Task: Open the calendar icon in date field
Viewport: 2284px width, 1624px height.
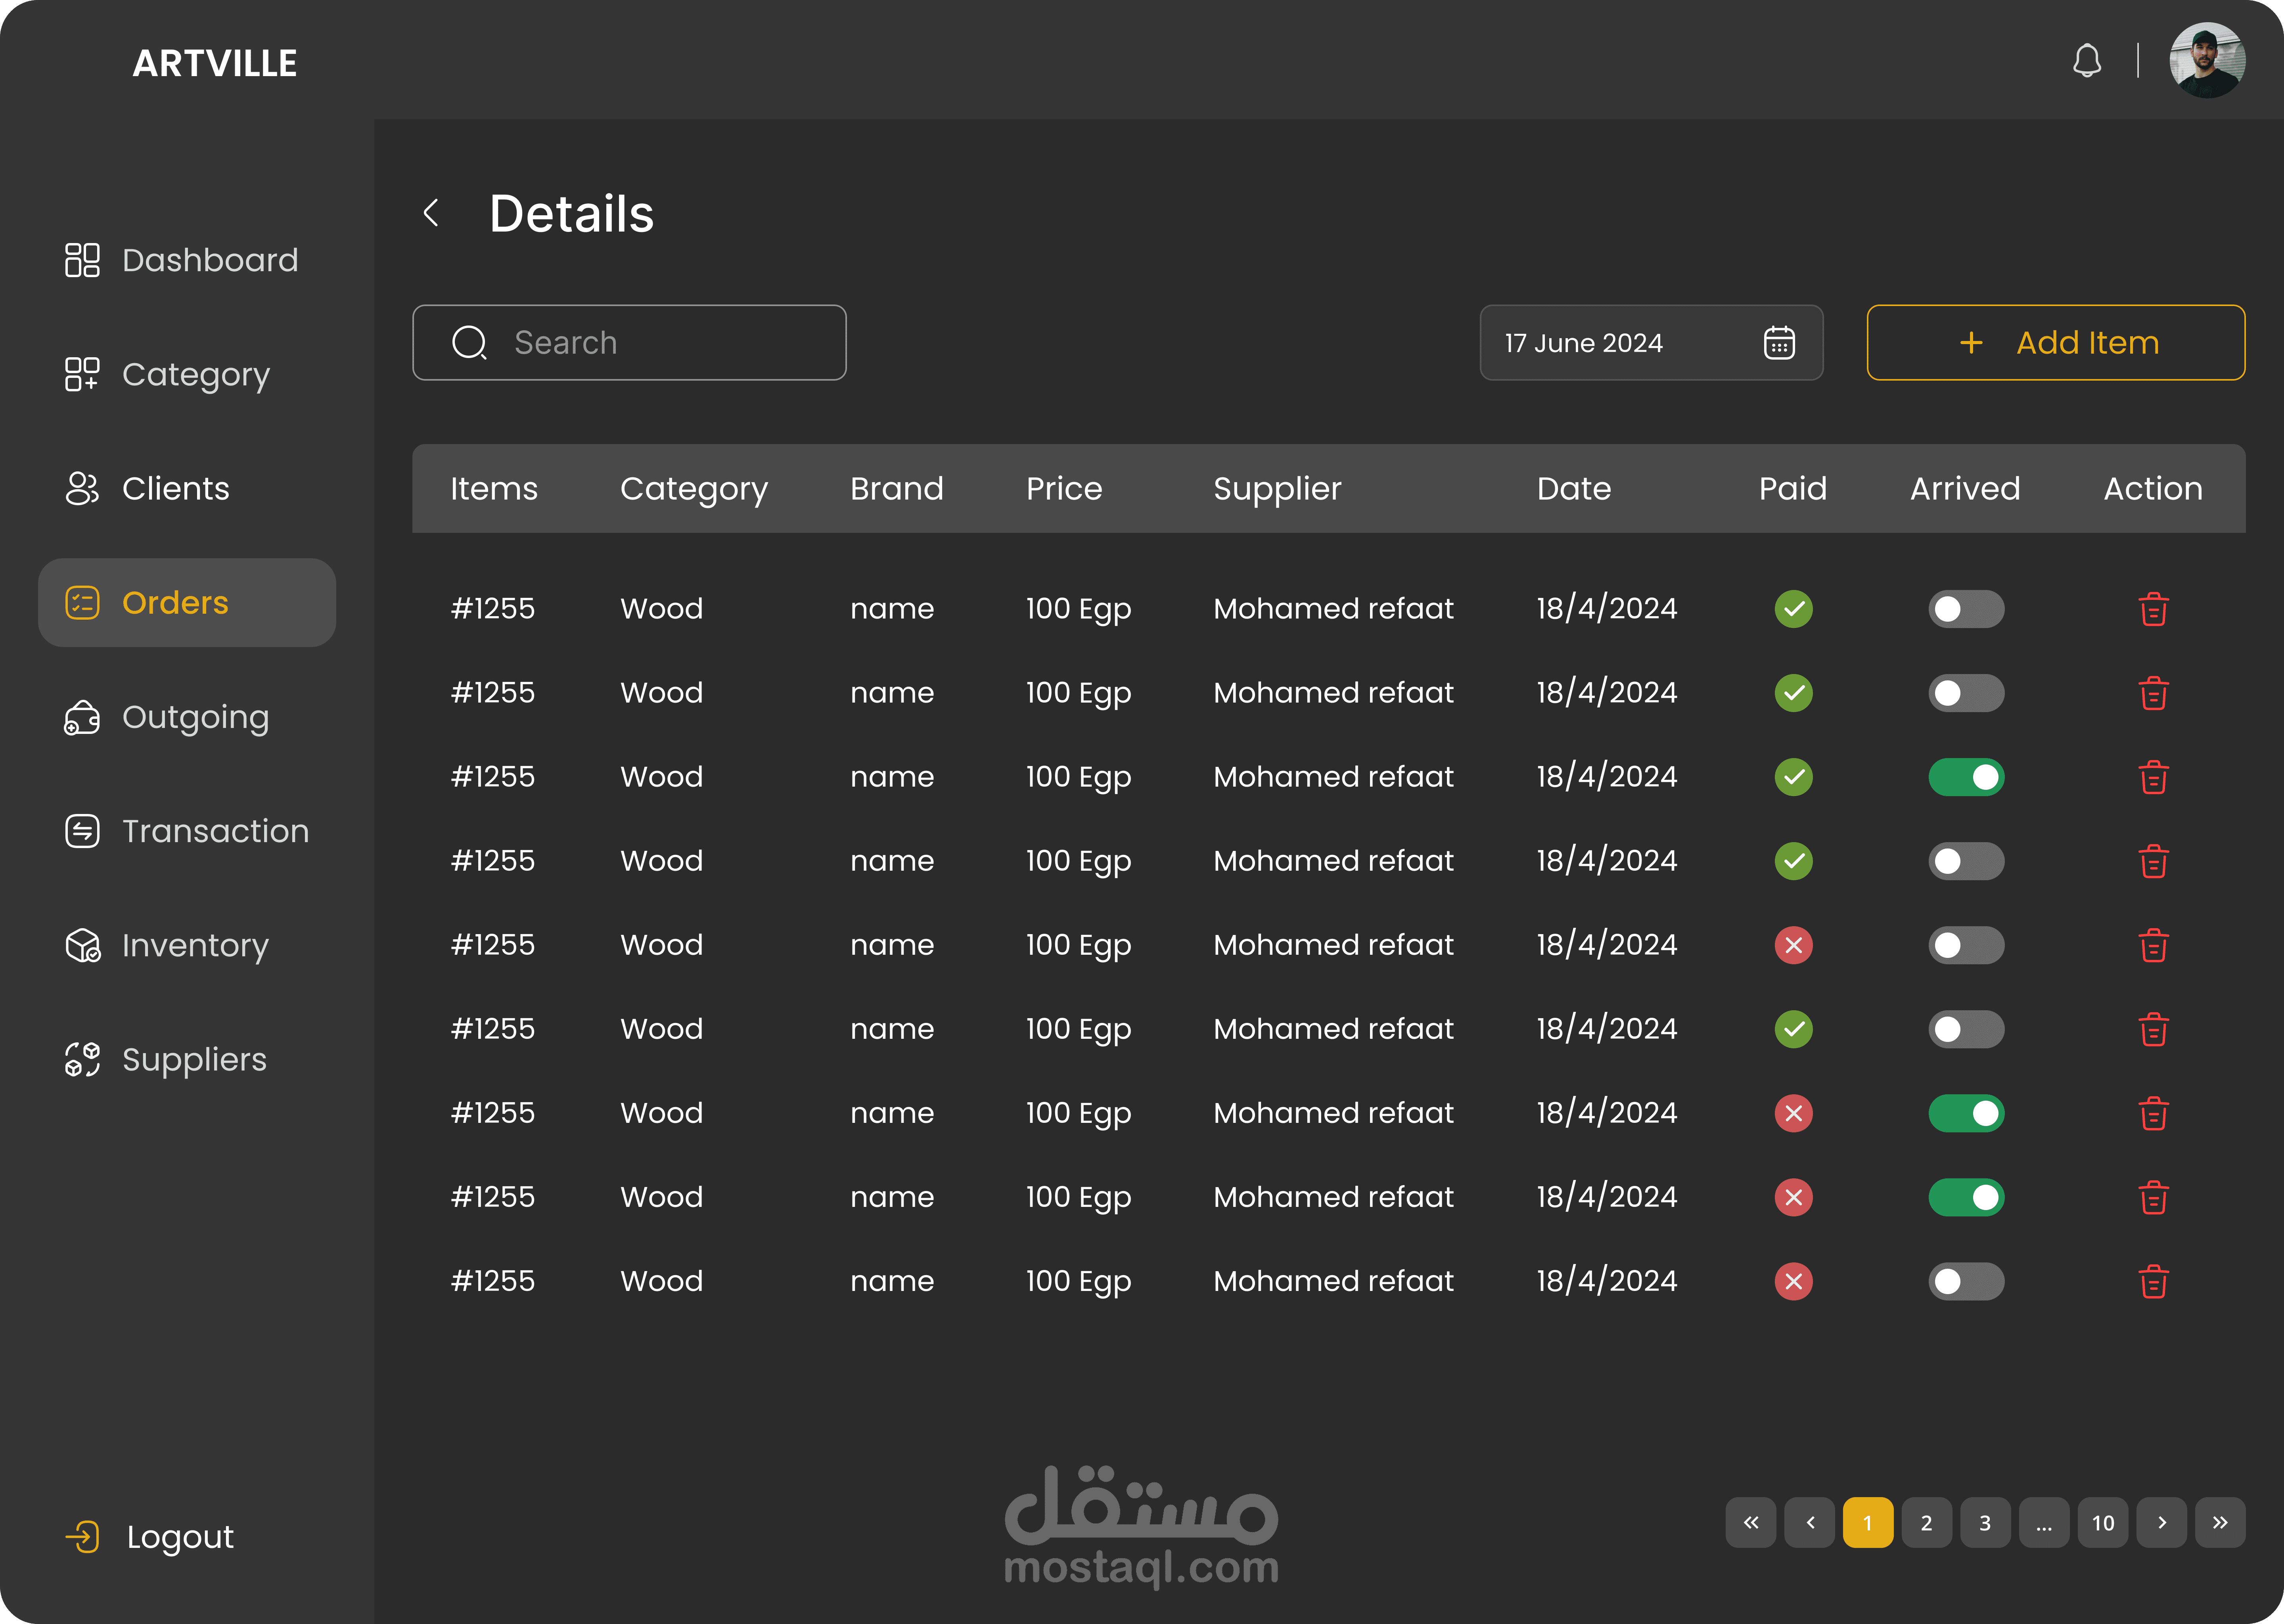Action: pyautogui.click(x=1779, y=343)
